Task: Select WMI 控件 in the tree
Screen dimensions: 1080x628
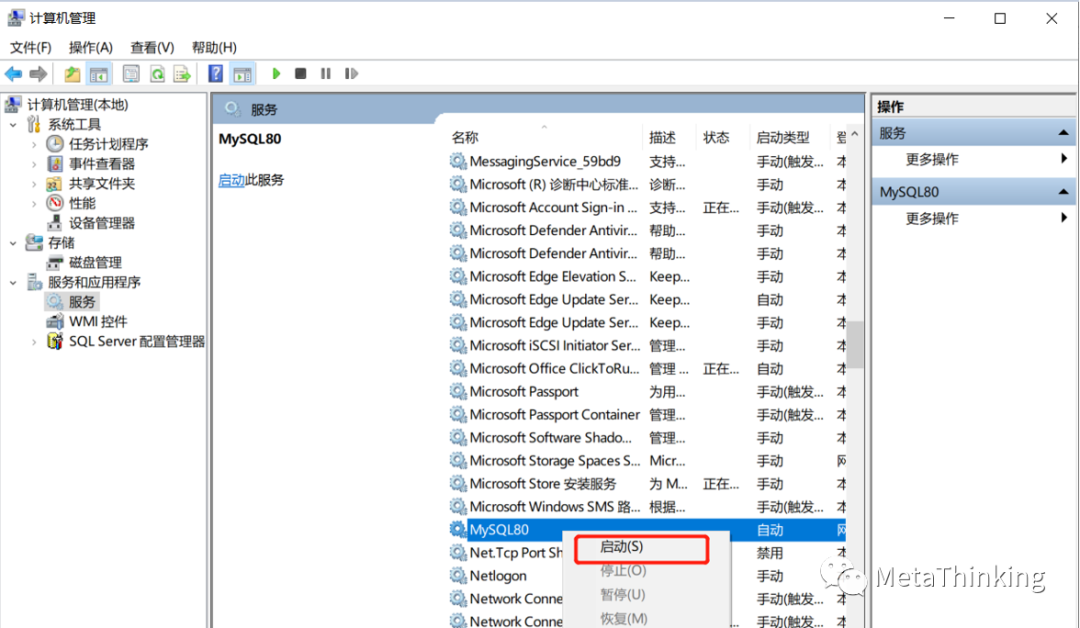Action: (x=98, y=322)
